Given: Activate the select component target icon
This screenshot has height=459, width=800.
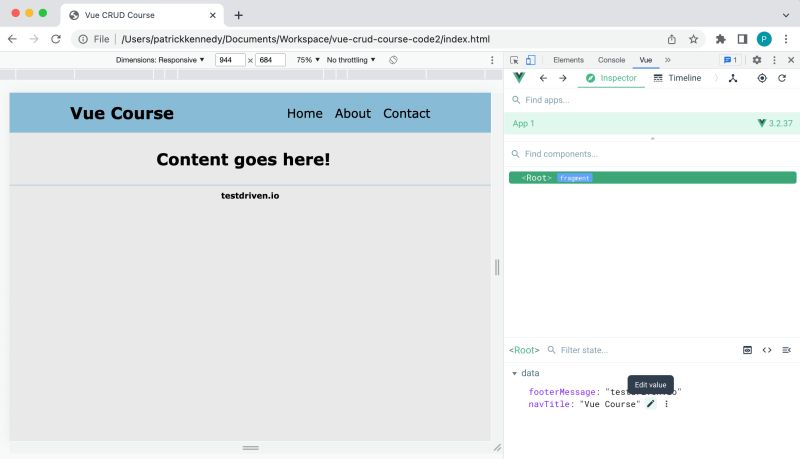Looking at the screenshot, I should (x=762, y=78).
